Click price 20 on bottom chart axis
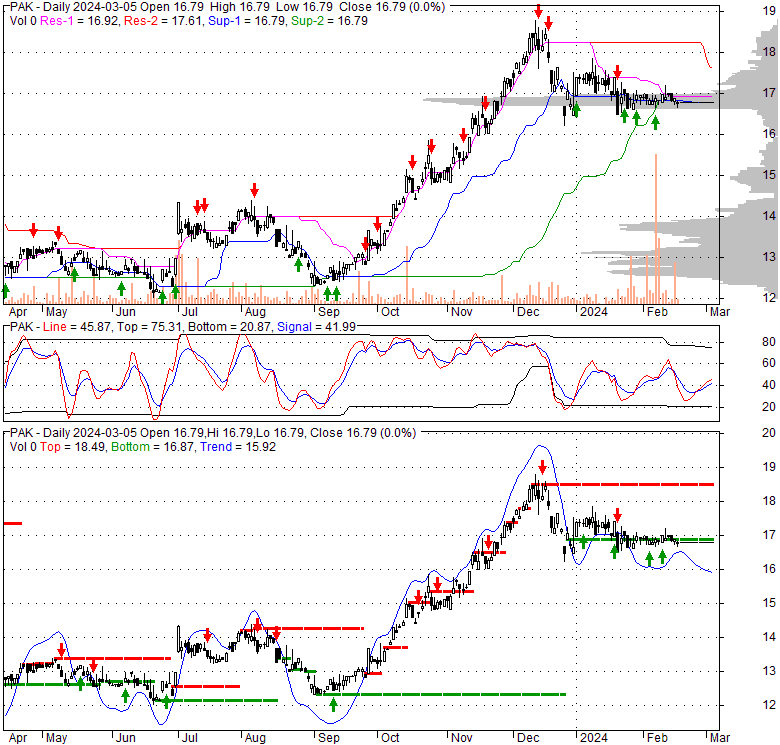Image resolution: width=780 pixels, height=745 pixels. click(x=769, y=433)
